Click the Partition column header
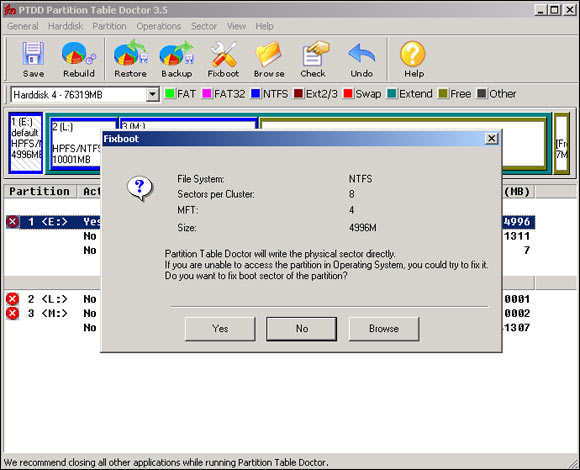The image size is (580, 470). tap(40, 191)
